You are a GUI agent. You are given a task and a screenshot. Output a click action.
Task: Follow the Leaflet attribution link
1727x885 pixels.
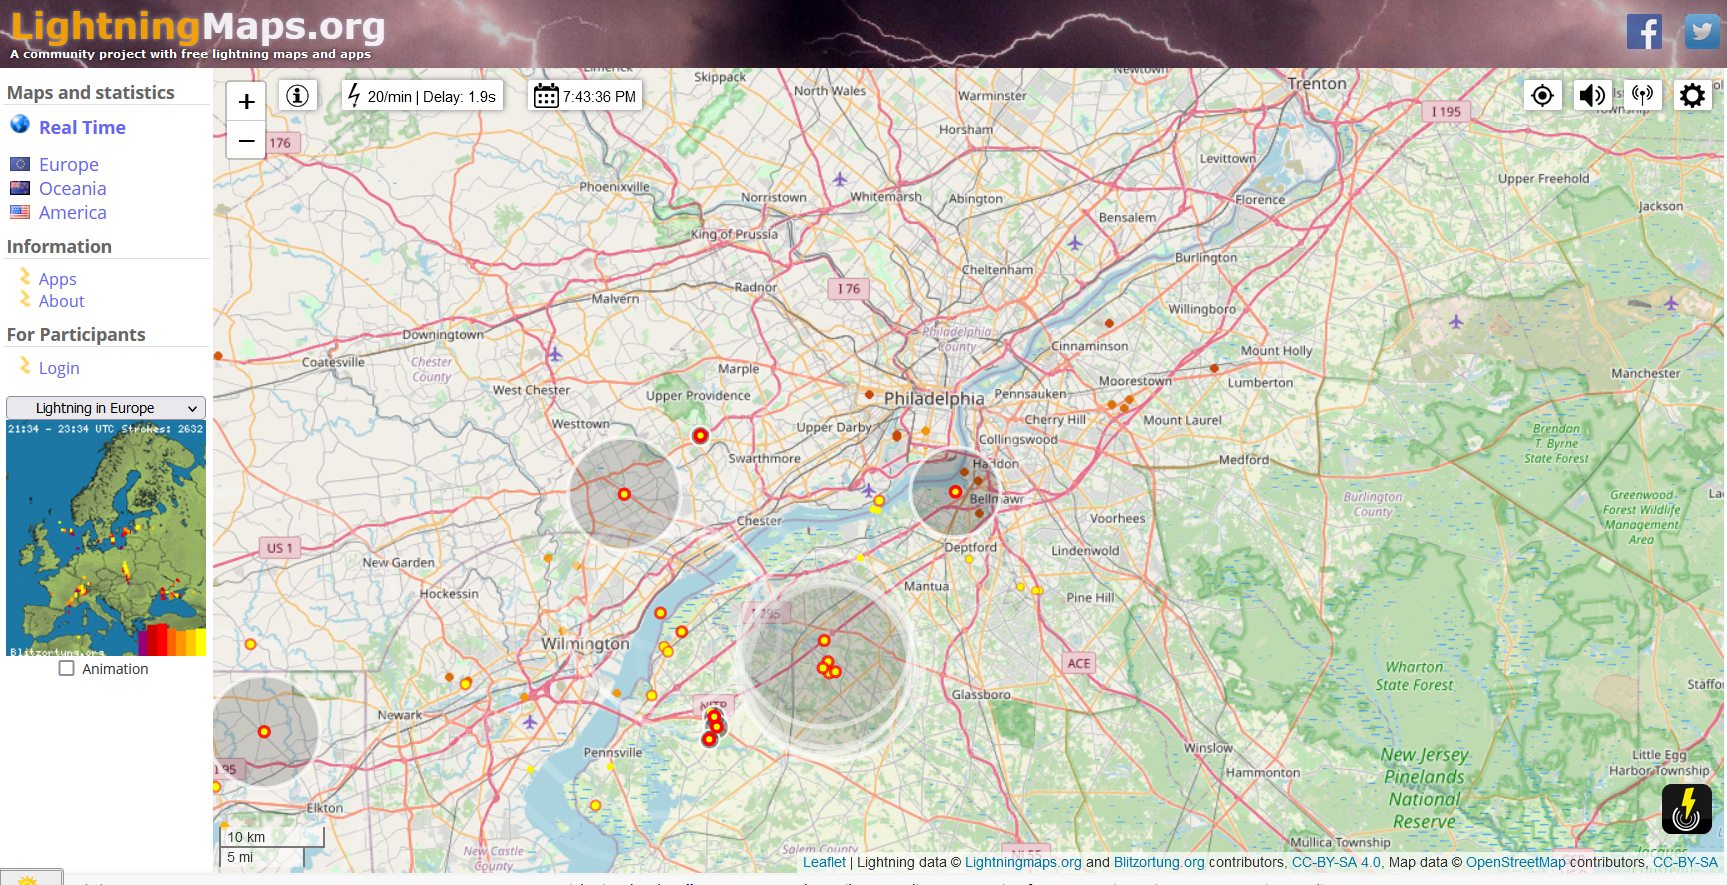[824, 862]
